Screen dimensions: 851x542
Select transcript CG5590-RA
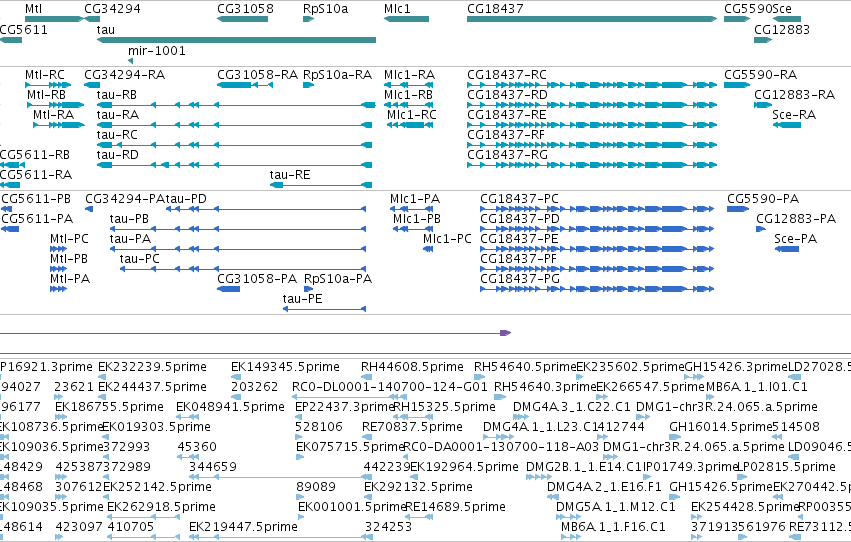[737, 85]
